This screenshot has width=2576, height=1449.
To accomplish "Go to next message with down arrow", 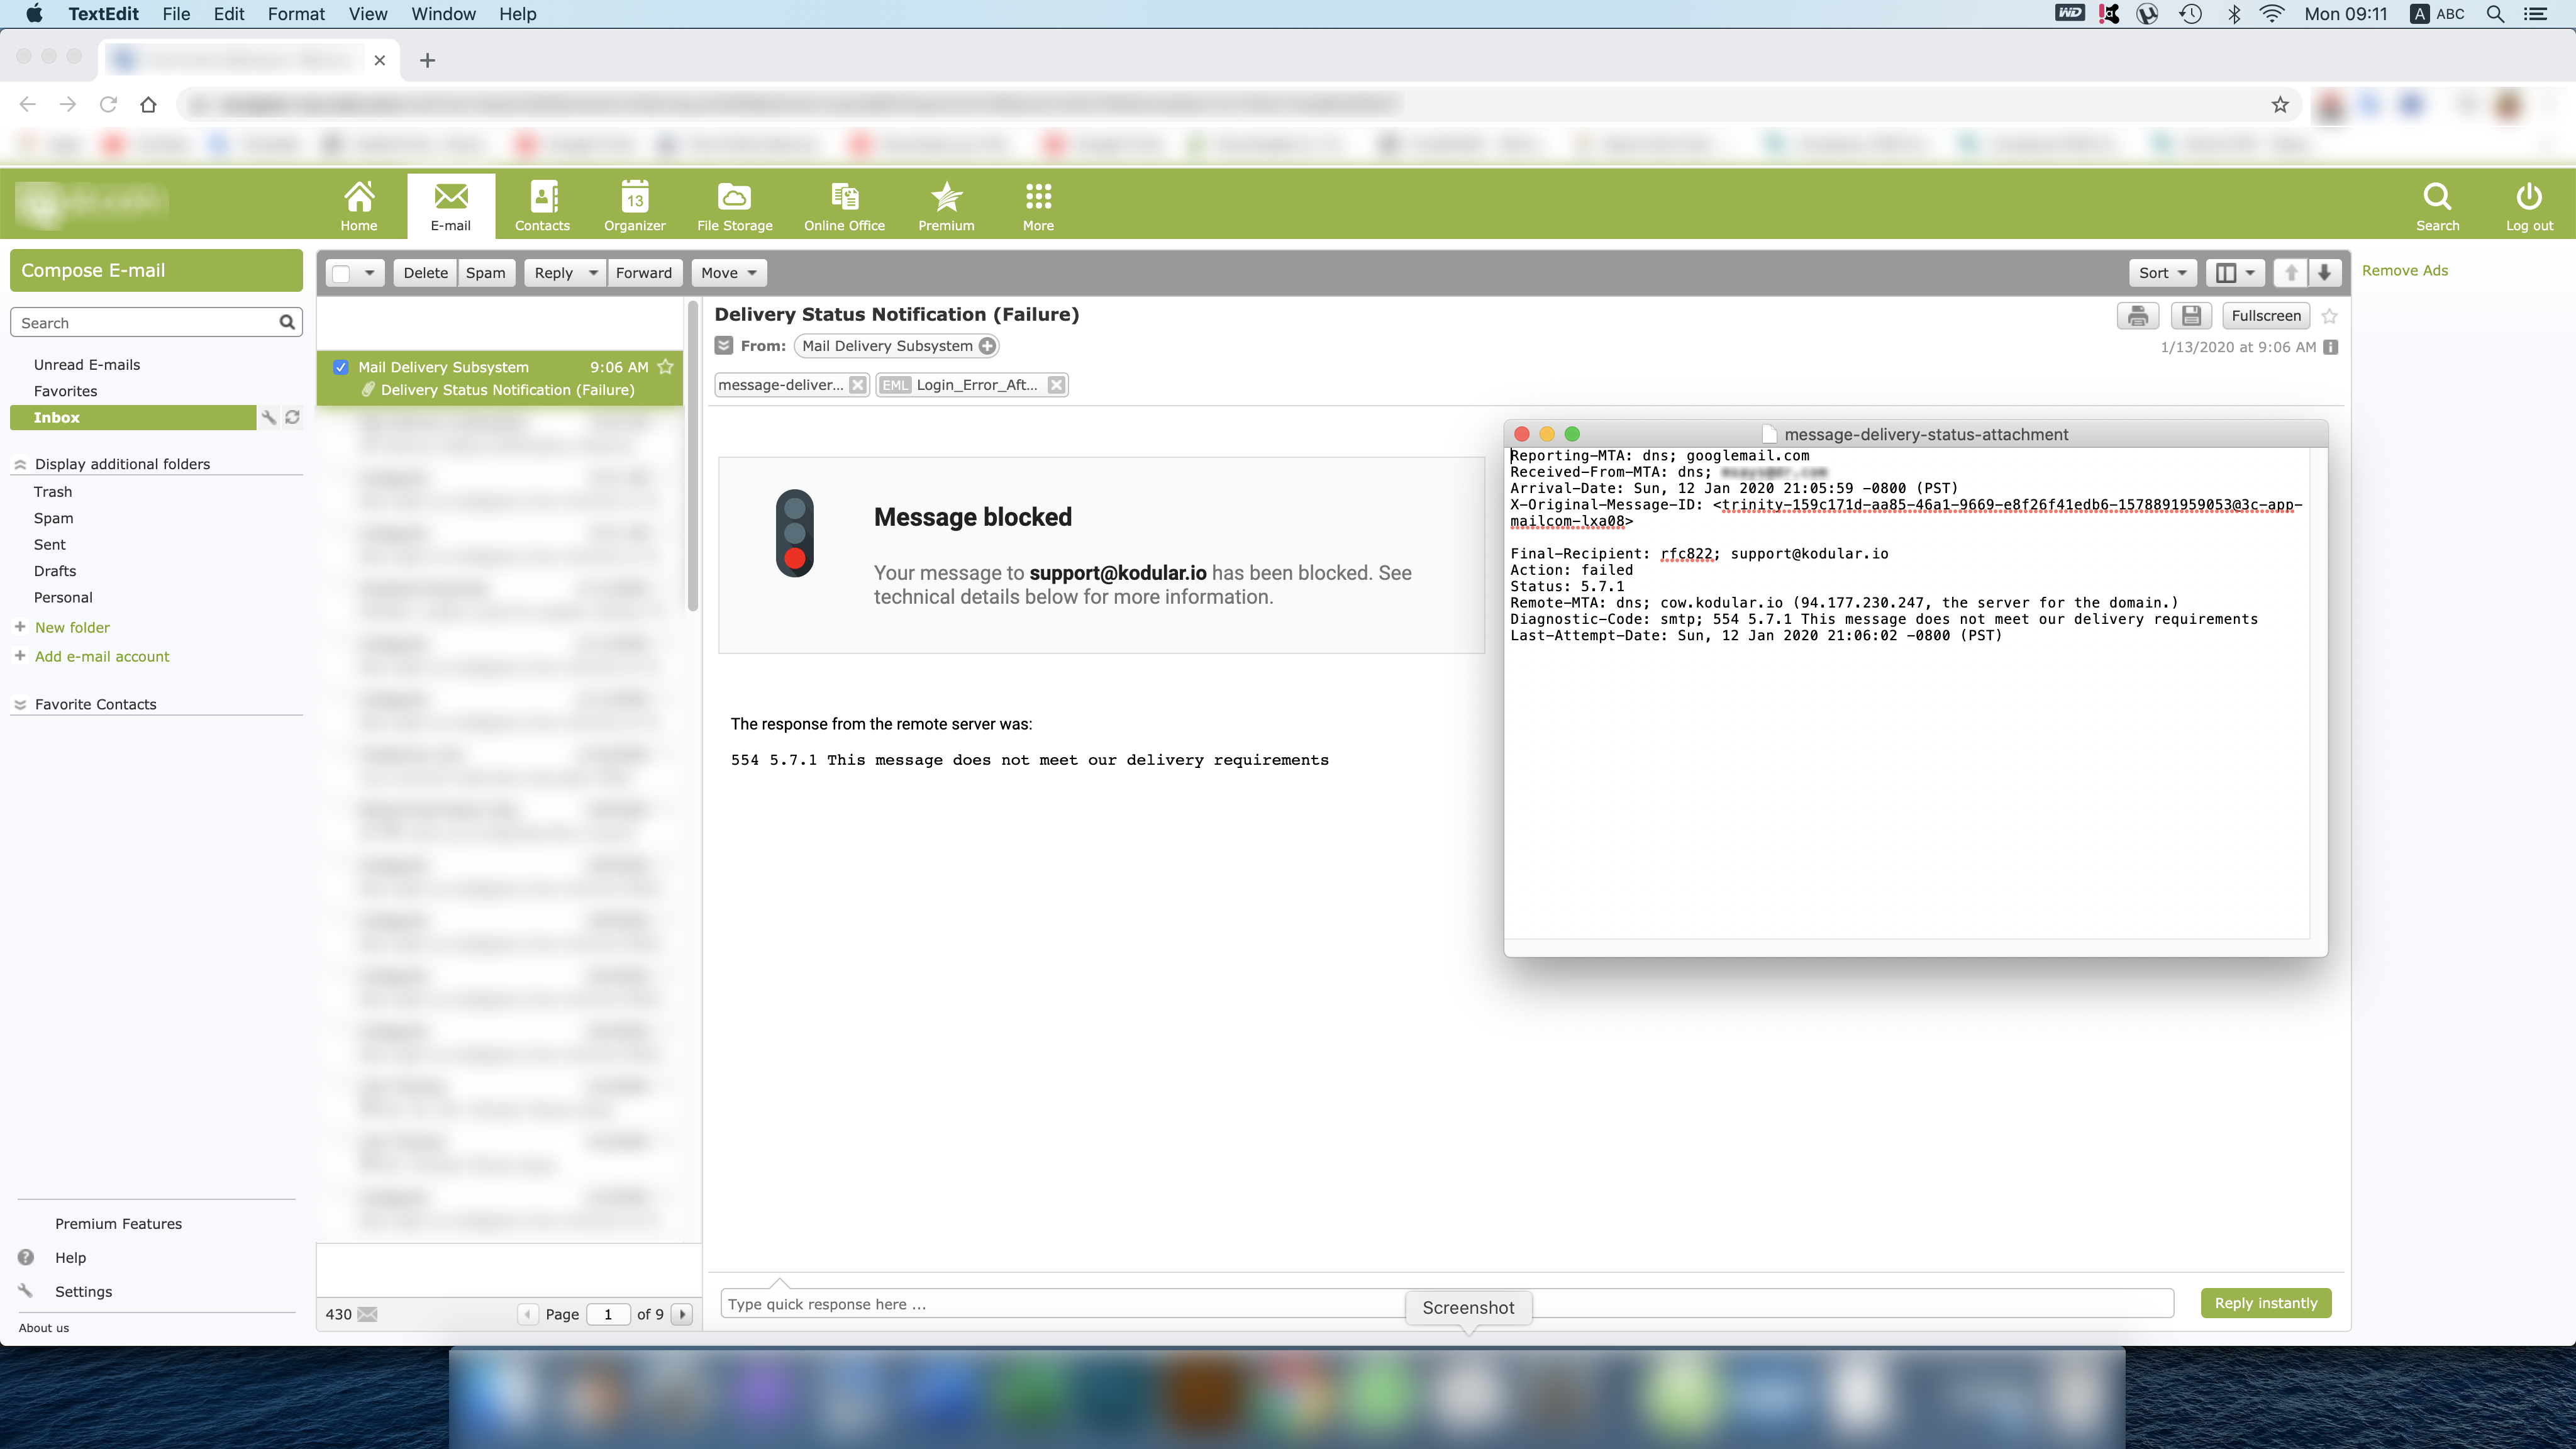I will (2324, 273).
